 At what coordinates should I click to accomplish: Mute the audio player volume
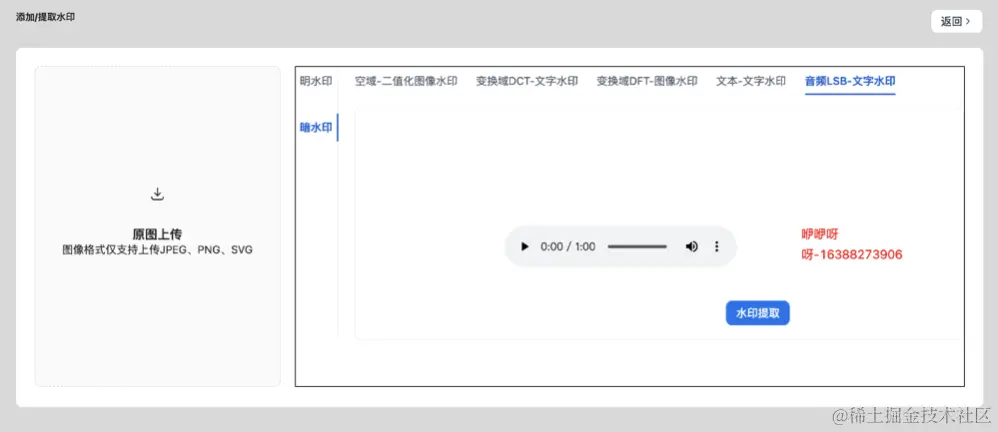(x=691, y=246)
